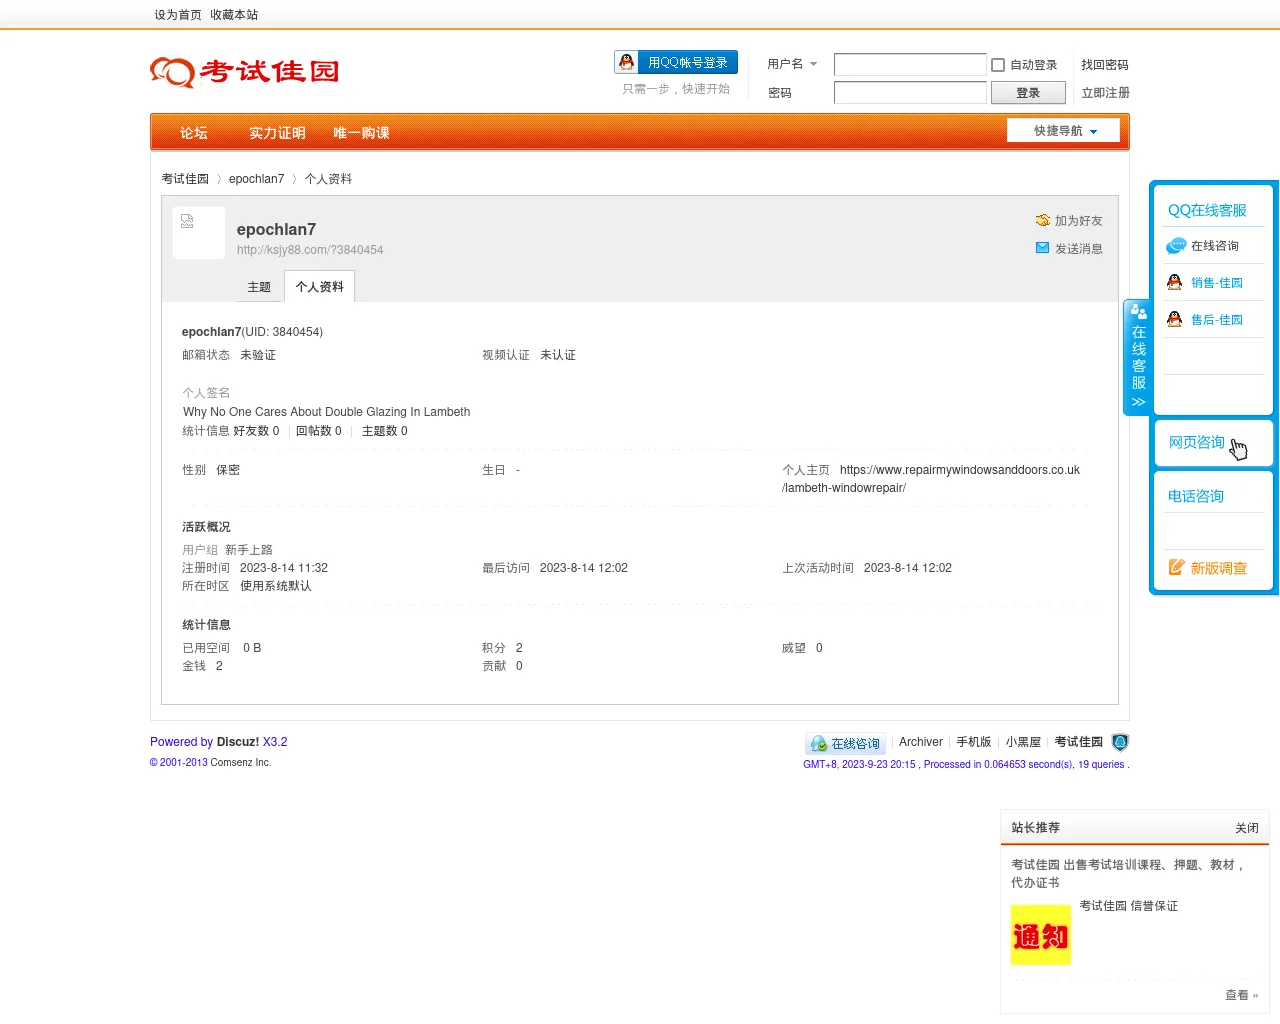
Task: Switch to the 主题 tab
Action: tap(259, 287)
